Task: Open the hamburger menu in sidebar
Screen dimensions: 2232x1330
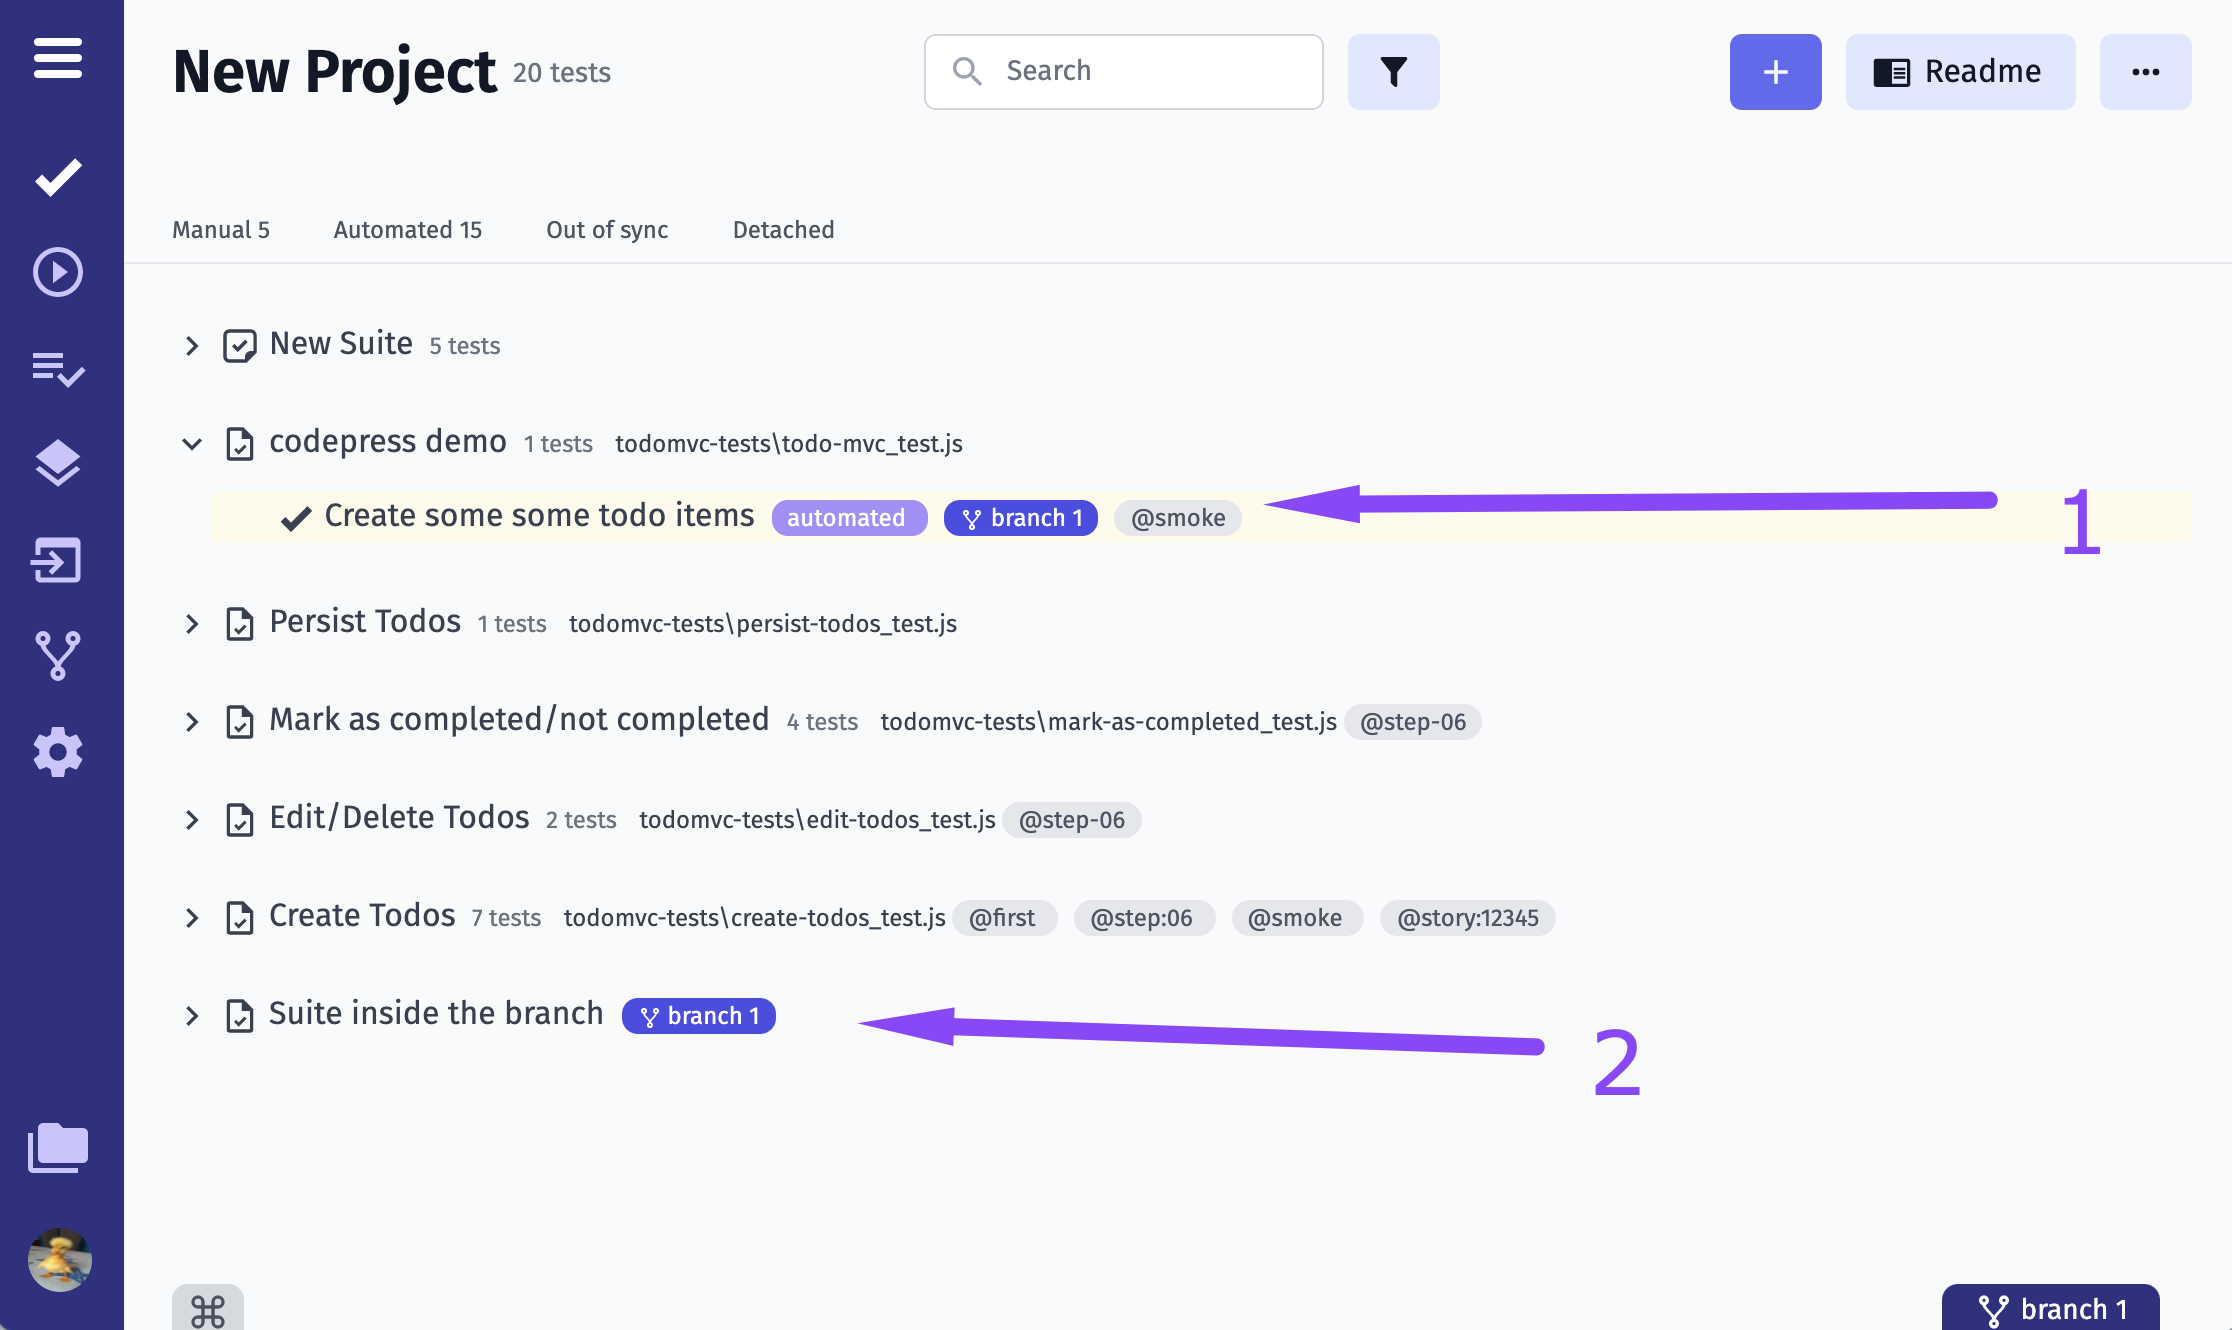Action: (x=58, y=58)
